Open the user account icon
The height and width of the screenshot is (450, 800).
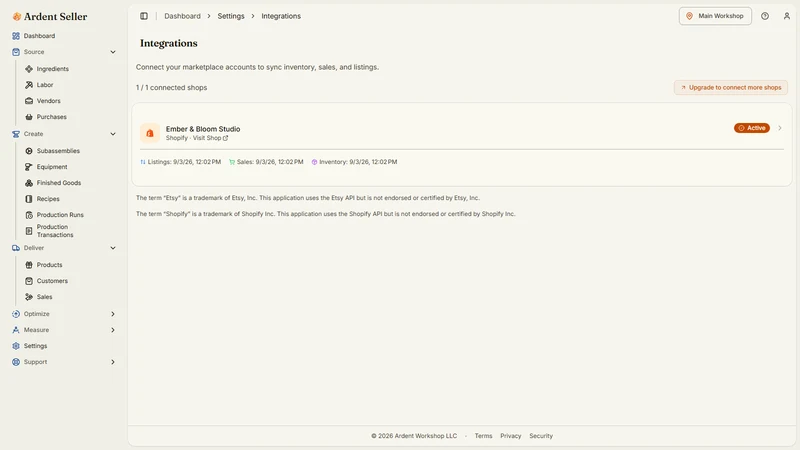[787, 16]
